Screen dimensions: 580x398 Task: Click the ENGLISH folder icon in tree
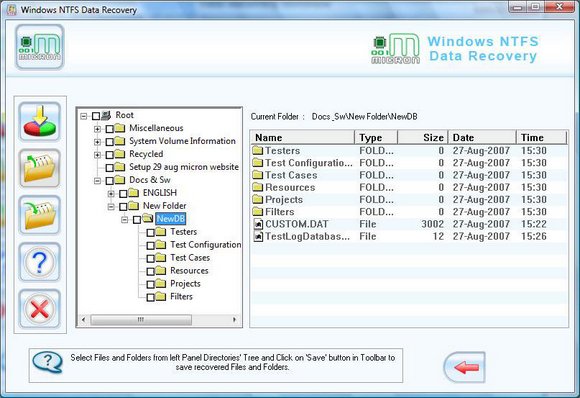pos(133,193)
